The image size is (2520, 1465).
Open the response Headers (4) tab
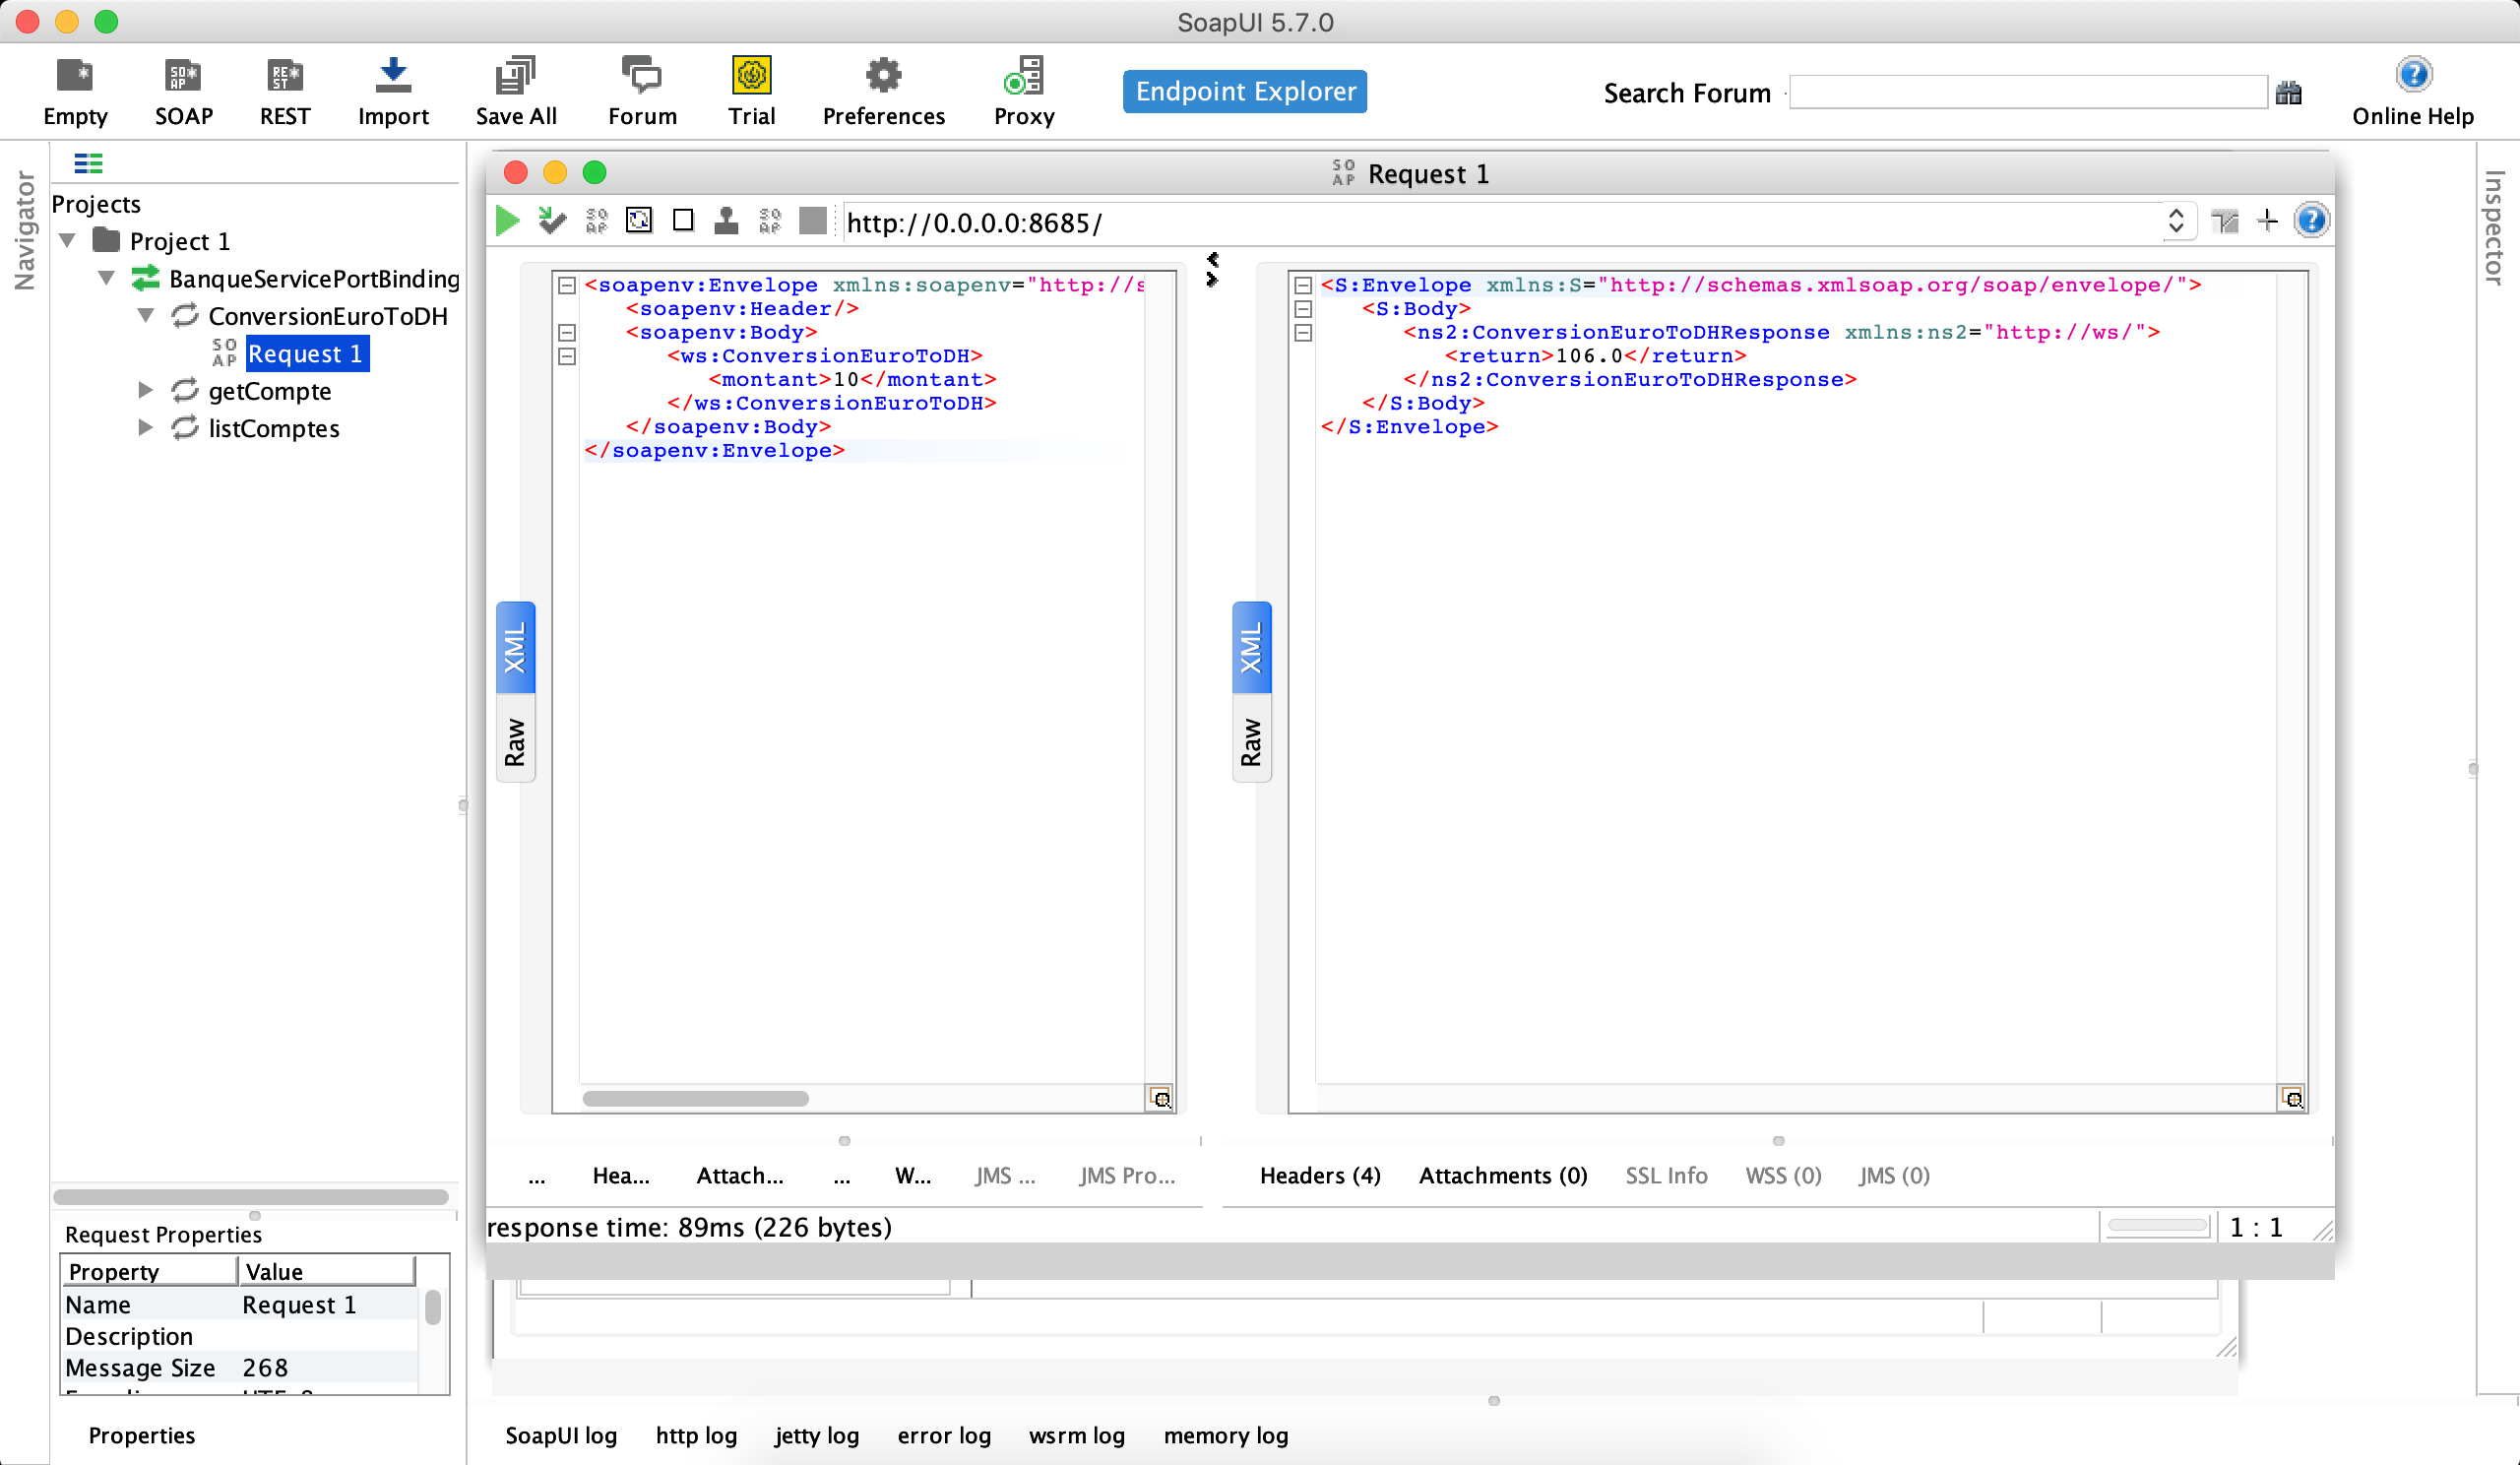coord(1320,1175)
